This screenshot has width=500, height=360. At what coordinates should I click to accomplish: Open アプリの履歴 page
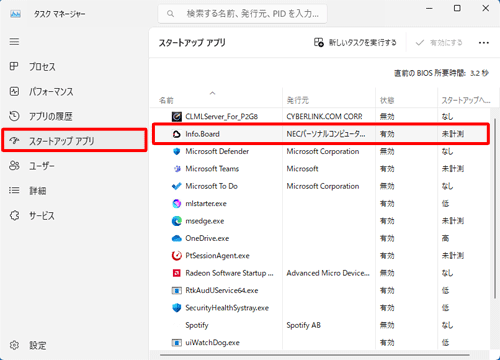pos(74,116)
